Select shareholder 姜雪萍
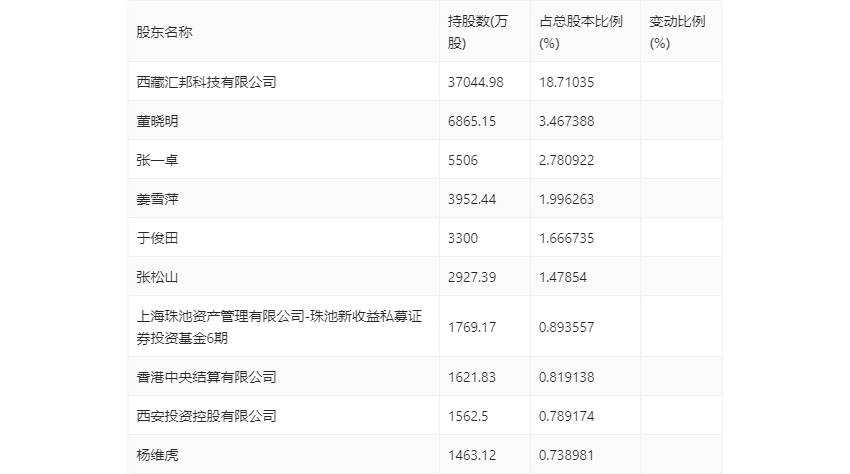Viewport: 850px width, 474px height. [157, 199]
